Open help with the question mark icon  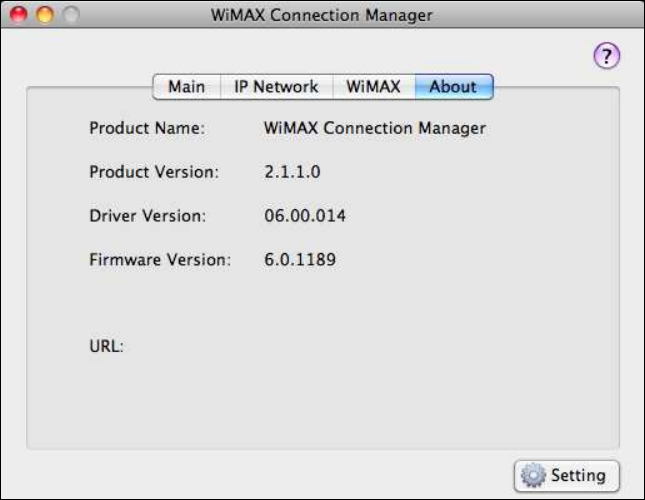[606, 56]
